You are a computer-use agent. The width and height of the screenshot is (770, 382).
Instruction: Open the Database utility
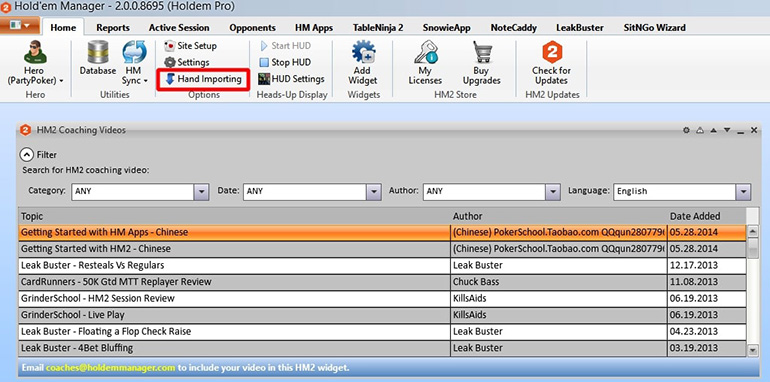click(x=98, y=59)
